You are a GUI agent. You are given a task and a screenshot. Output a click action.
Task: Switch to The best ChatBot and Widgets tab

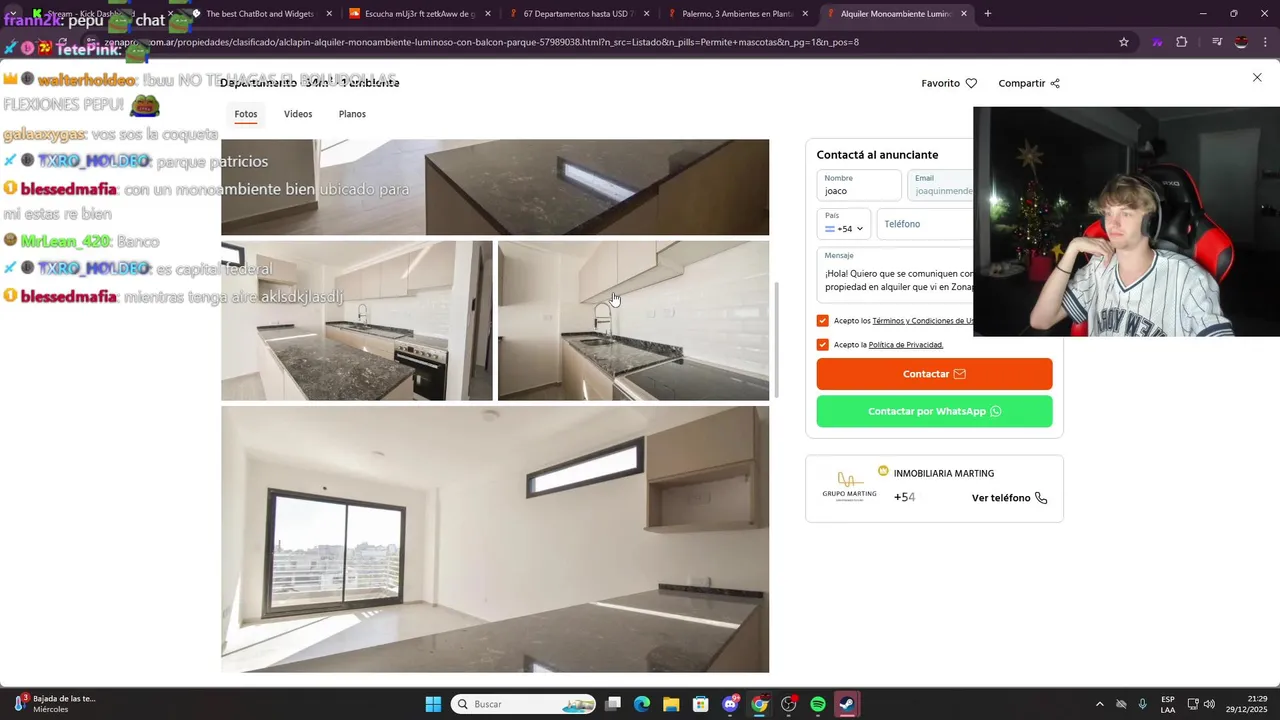259,14
